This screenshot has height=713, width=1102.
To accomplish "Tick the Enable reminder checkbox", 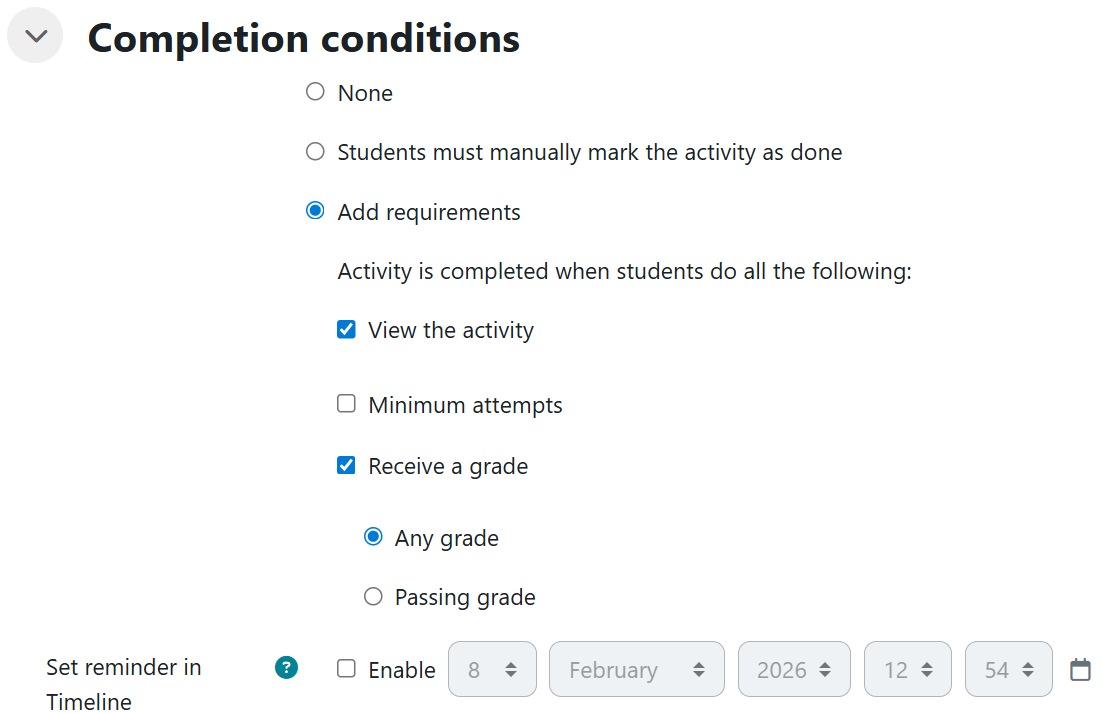I will tap(346, 669).
